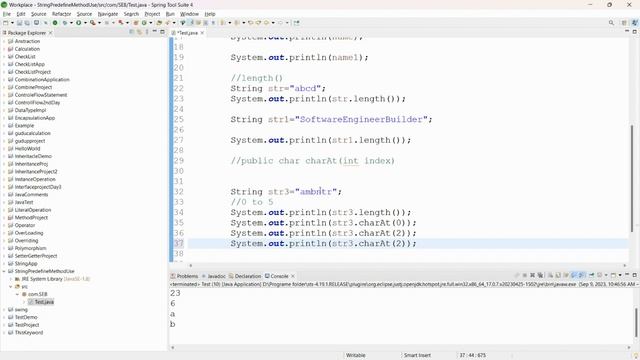Open the Run button dropdown arrow
Image resolution: width=640 pixels, height=360 pixels.
click(x=85, y=23)
